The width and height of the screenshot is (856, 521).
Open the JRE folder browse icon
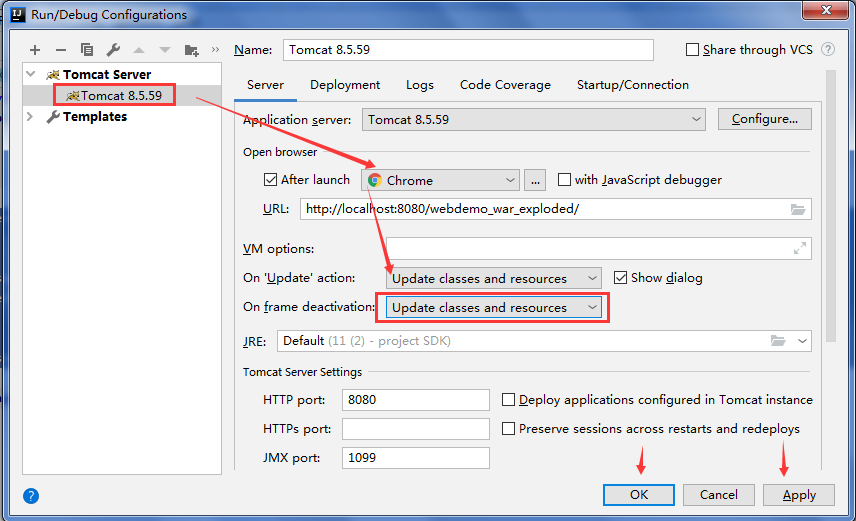pos(778,341)
